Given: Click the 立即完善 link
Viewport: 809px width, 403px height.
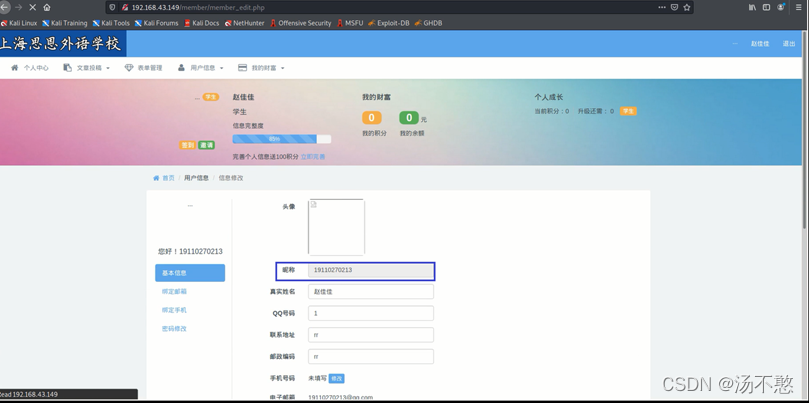Looking at the screenshot, I should coord(313,156).
